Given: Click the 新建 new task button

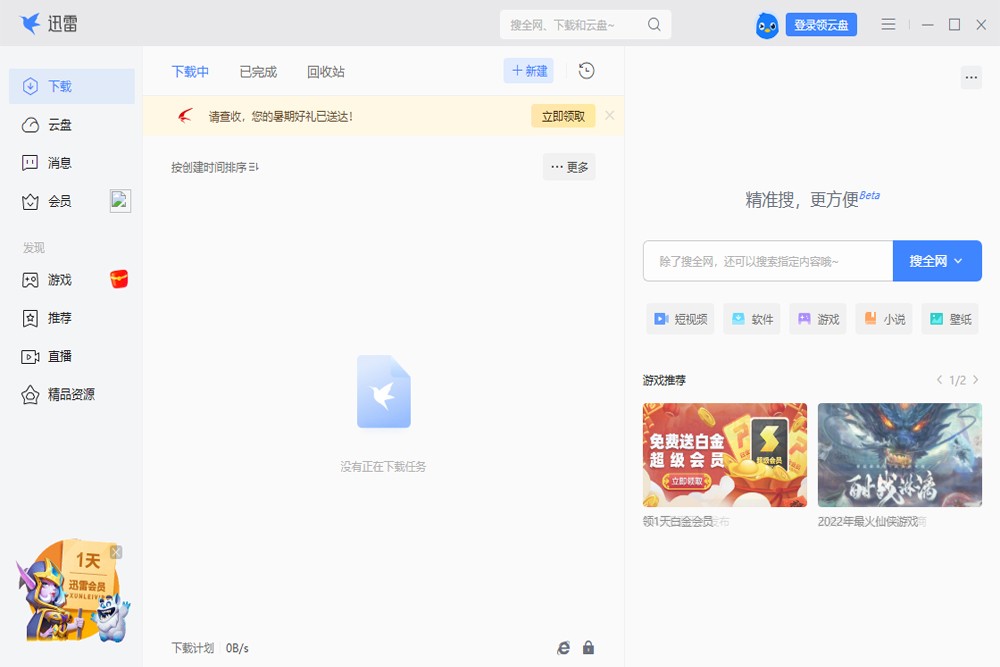Looking at the screenshot, I should click(x=529, y=71).
